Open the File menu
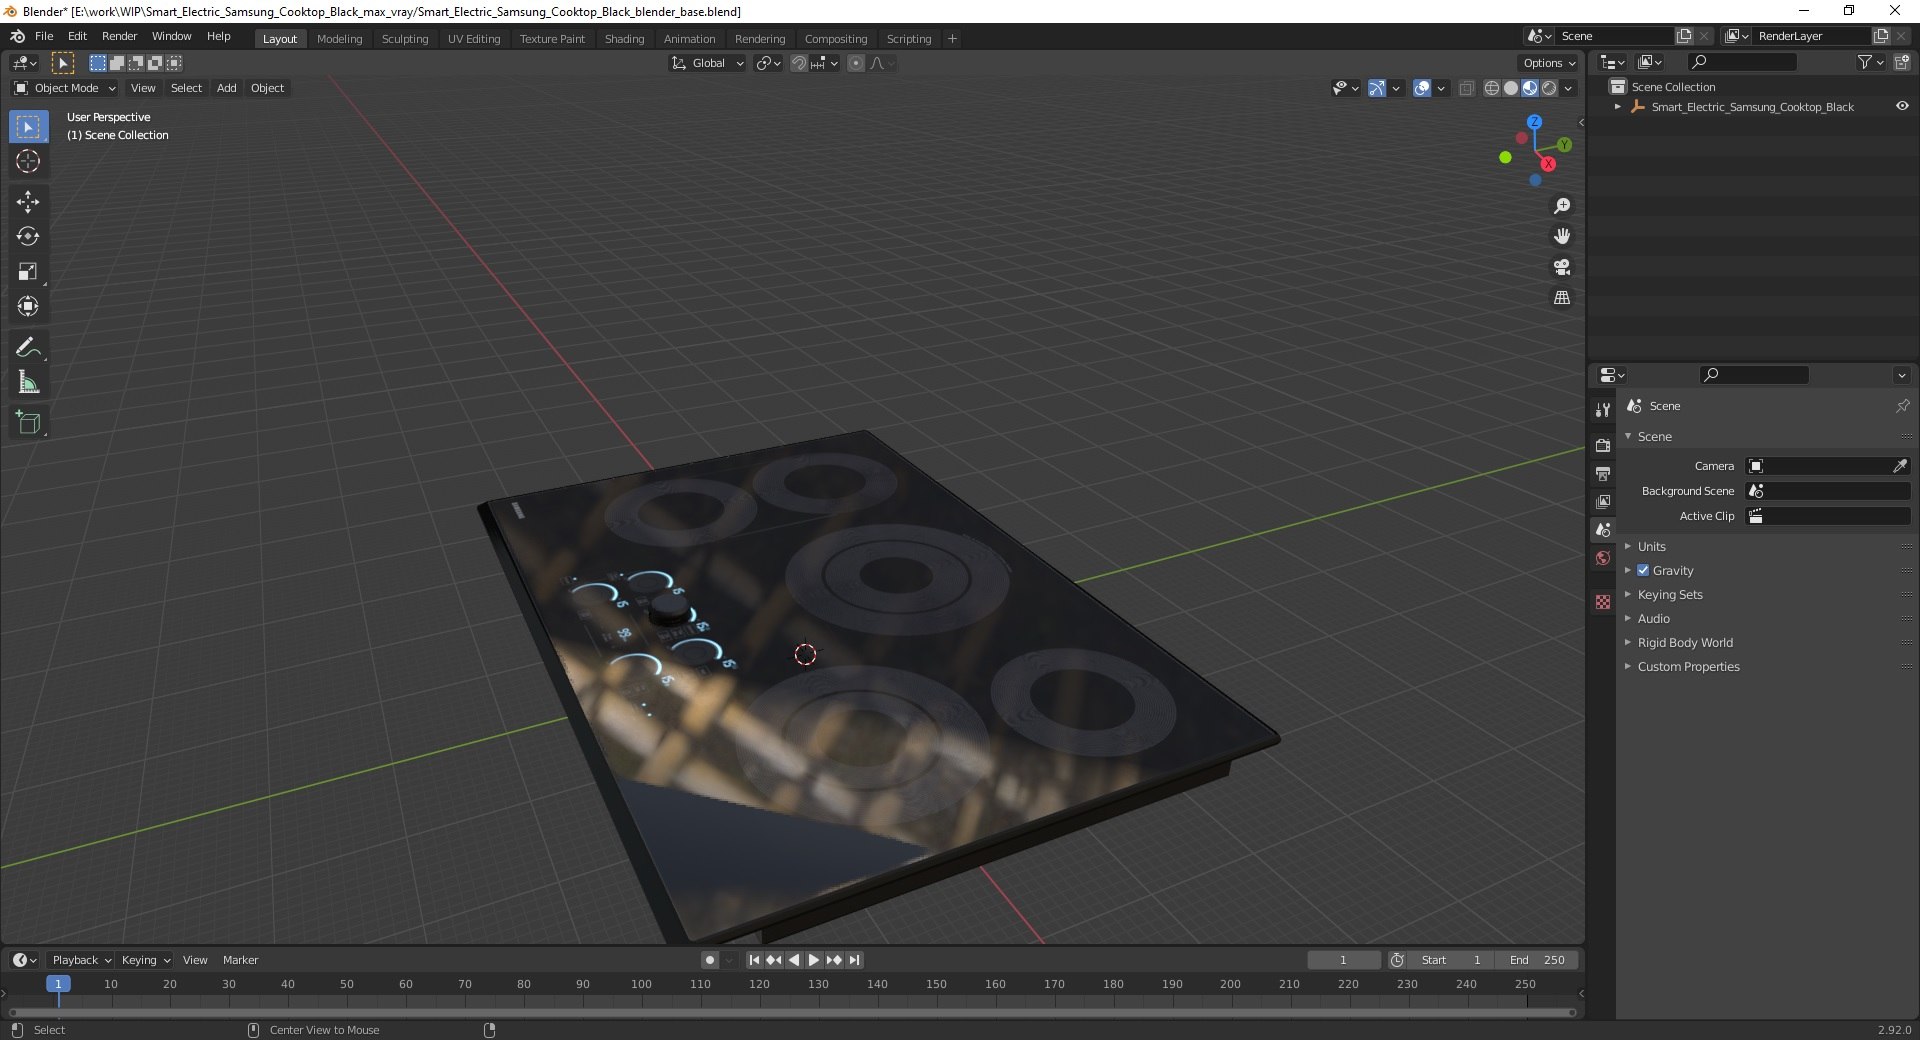The image size is (1920, 1040). [44, 36]
